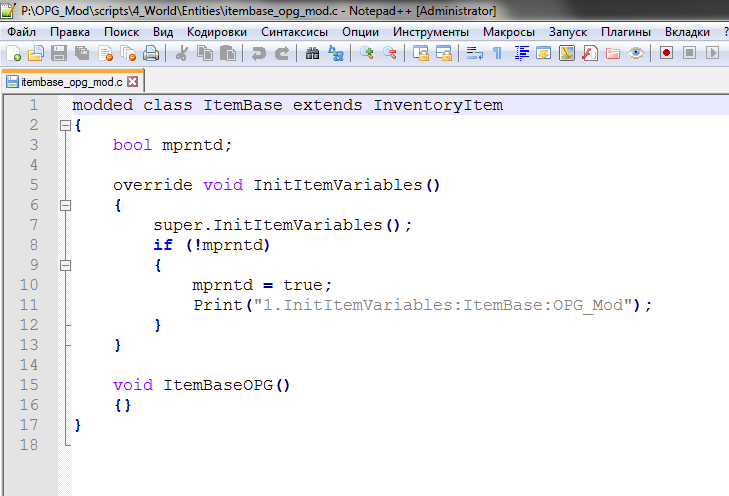Open the Вкладки menu

(x=687, y=32)
